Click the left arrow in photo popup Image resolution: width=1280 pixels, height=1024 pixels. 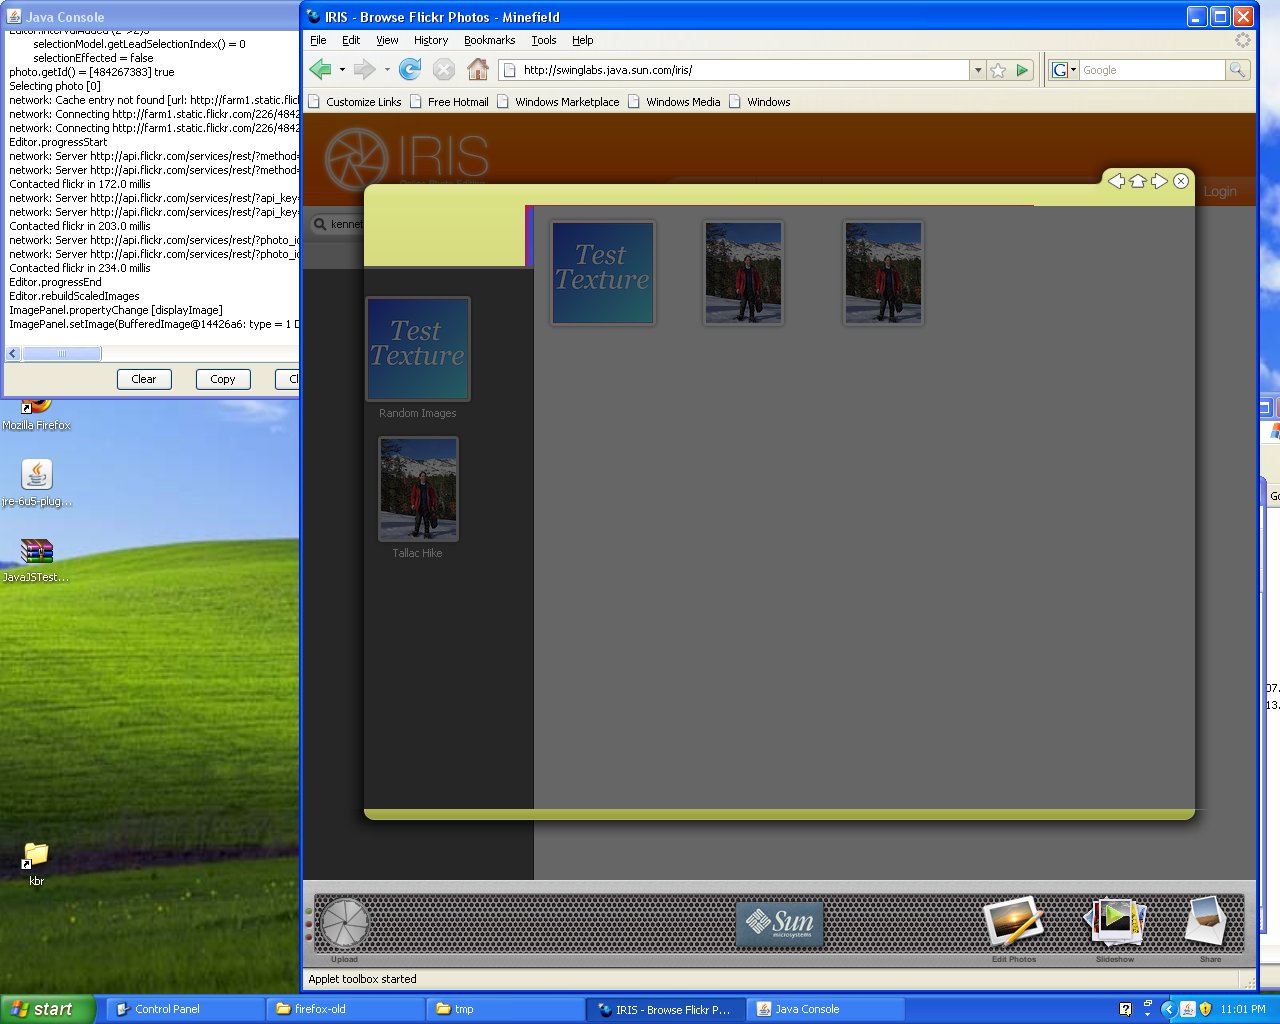1116,181
